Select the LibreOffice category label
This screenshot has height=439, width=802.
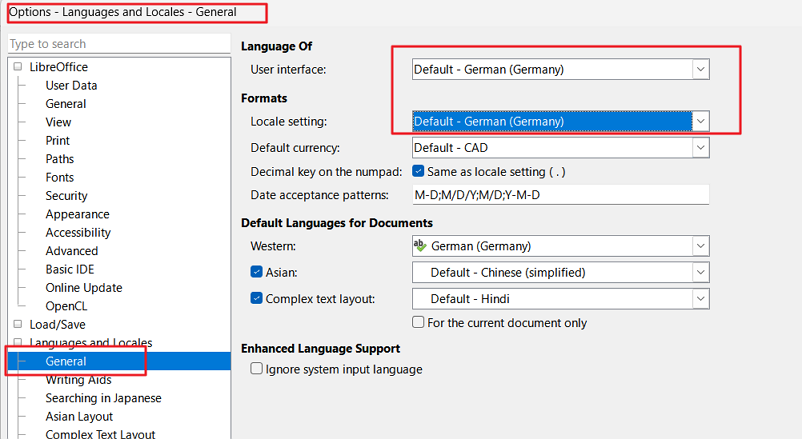(x=58, y=67)
